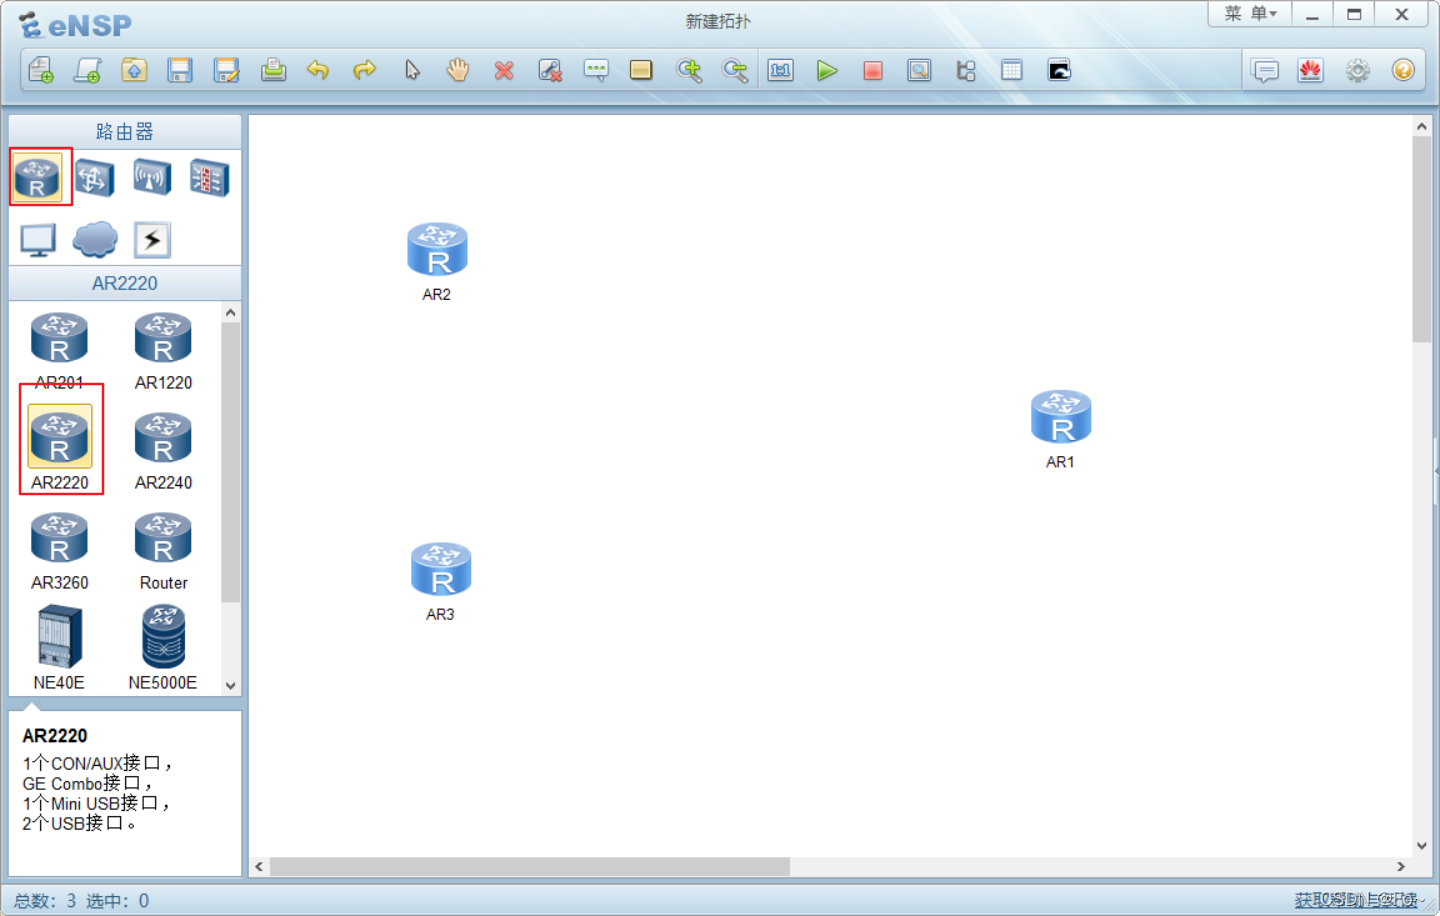Click the canvas vertical scrollbar thumb
The width and height of the screenshot is (1440, 916).
(x=1421, y=240)
